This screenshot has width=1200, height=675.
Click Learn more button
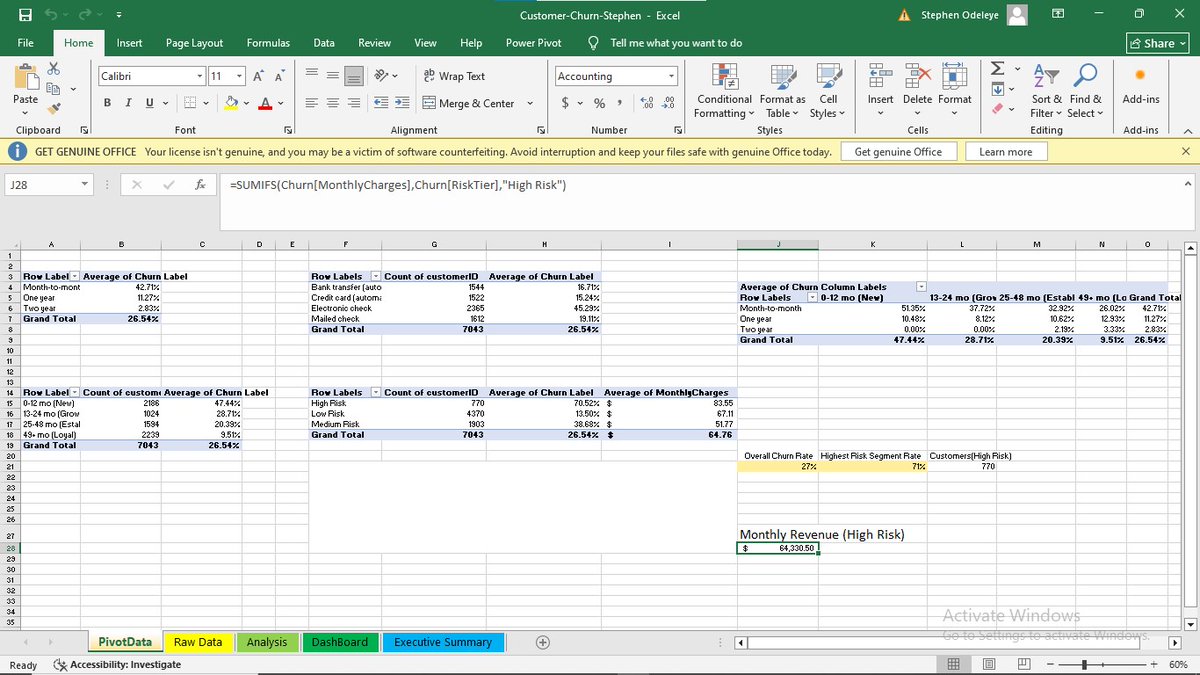click(1006, 151)
